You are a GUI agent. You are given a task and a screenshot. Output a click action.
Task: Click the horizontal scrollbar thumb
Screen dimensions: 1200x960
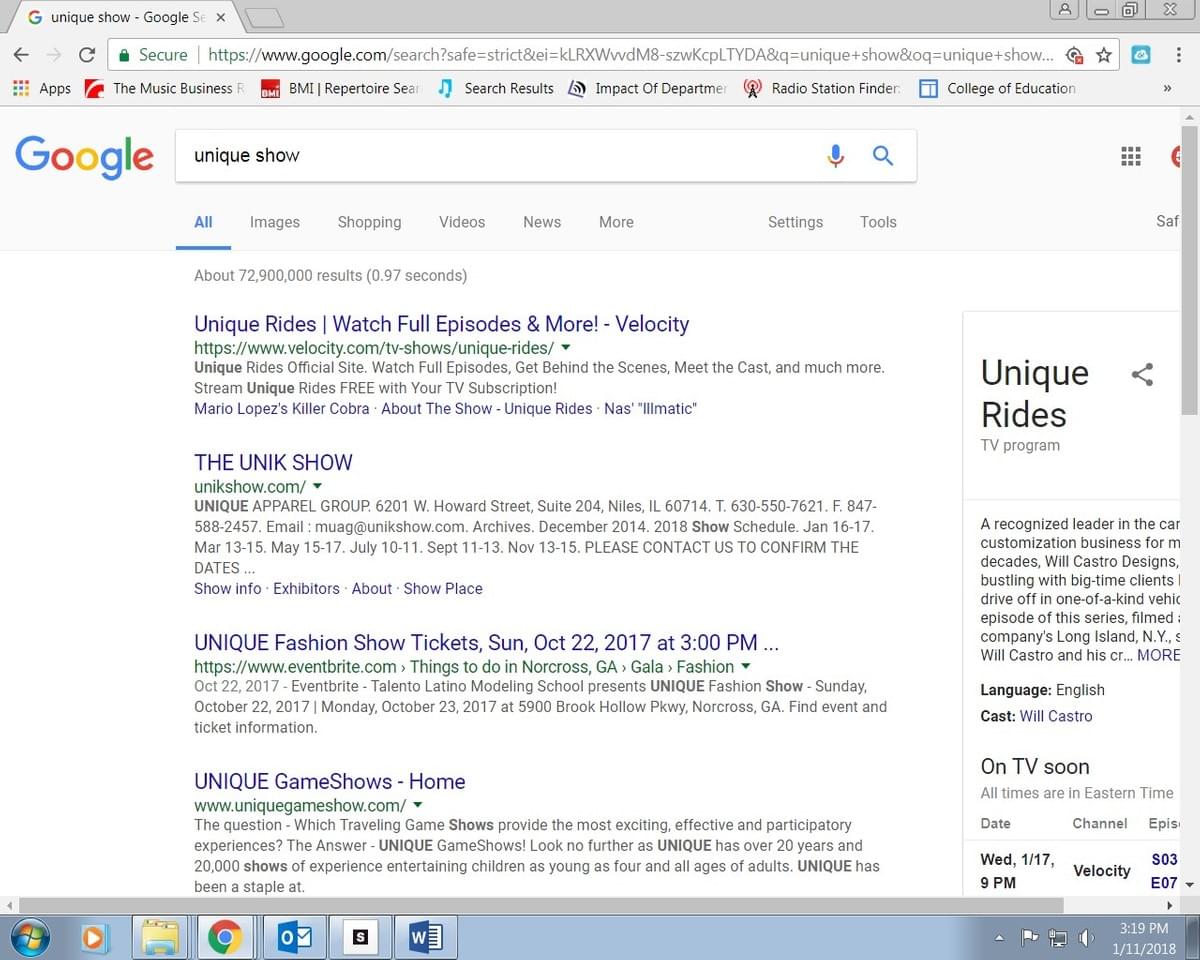pyautogui.click(x=541, y=905)
